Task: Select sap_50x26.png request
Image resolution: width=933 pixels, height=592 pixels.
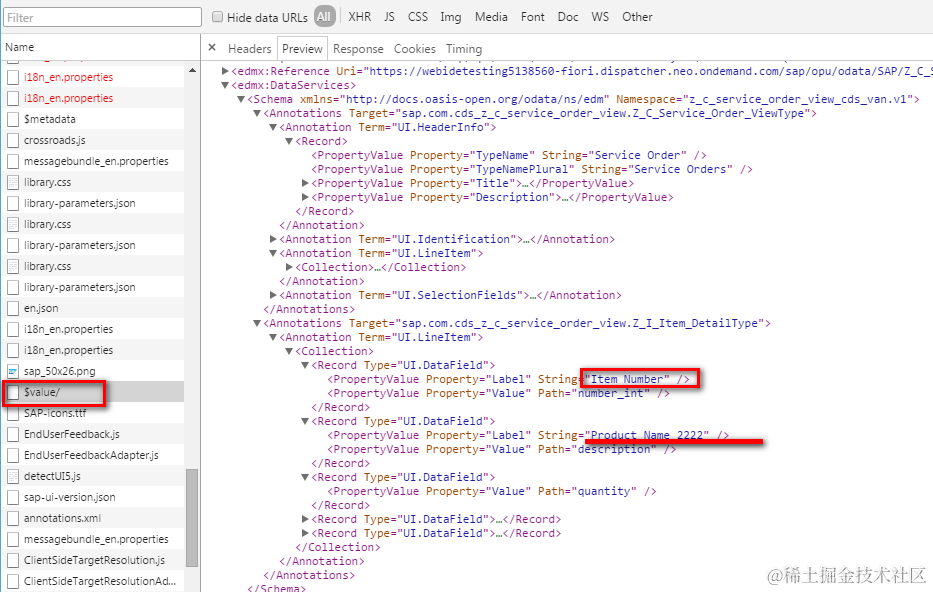Action: [x=92, y=371]
